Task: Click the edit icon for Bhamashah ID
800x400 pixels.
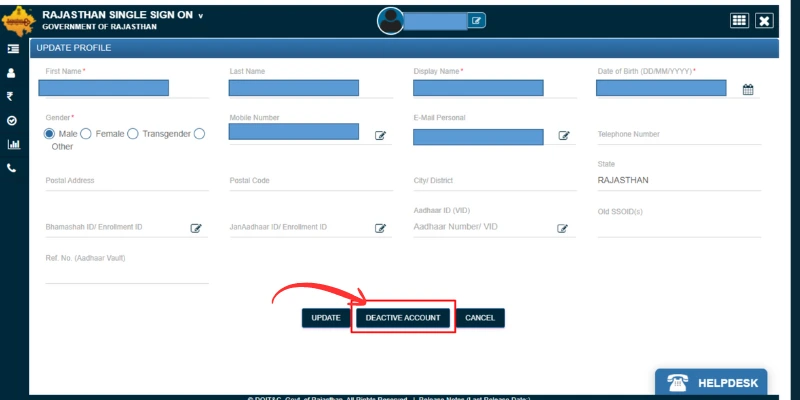Action: (196, 228)
